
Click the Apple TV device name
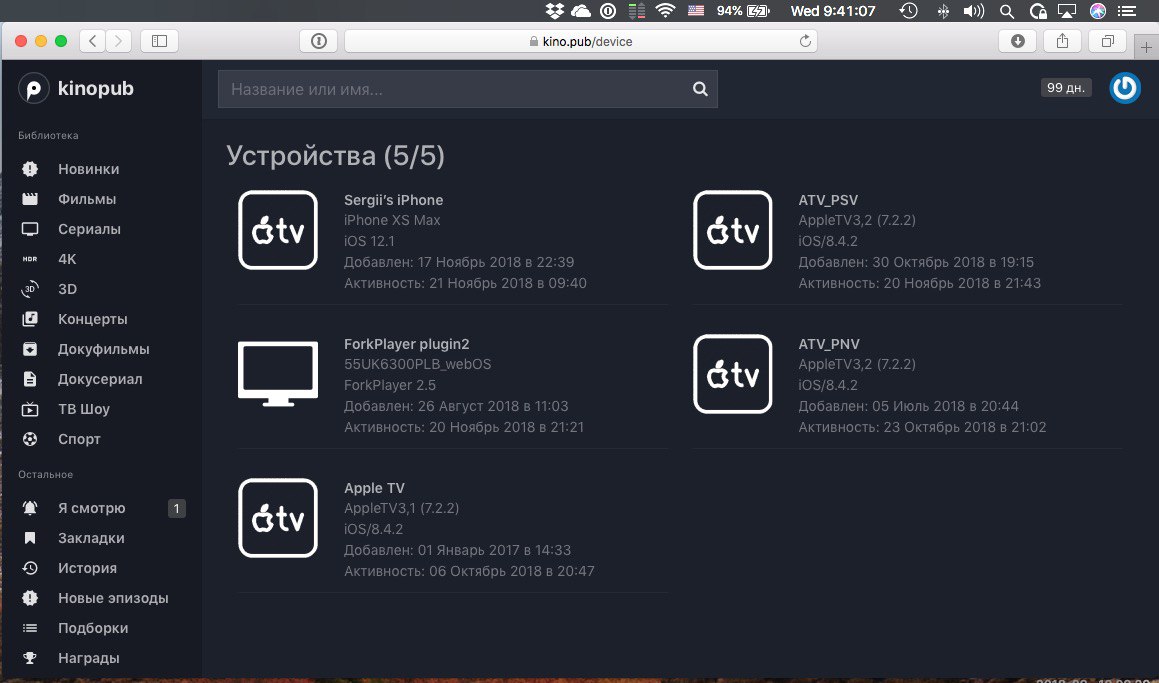click(x=374, y=488)
